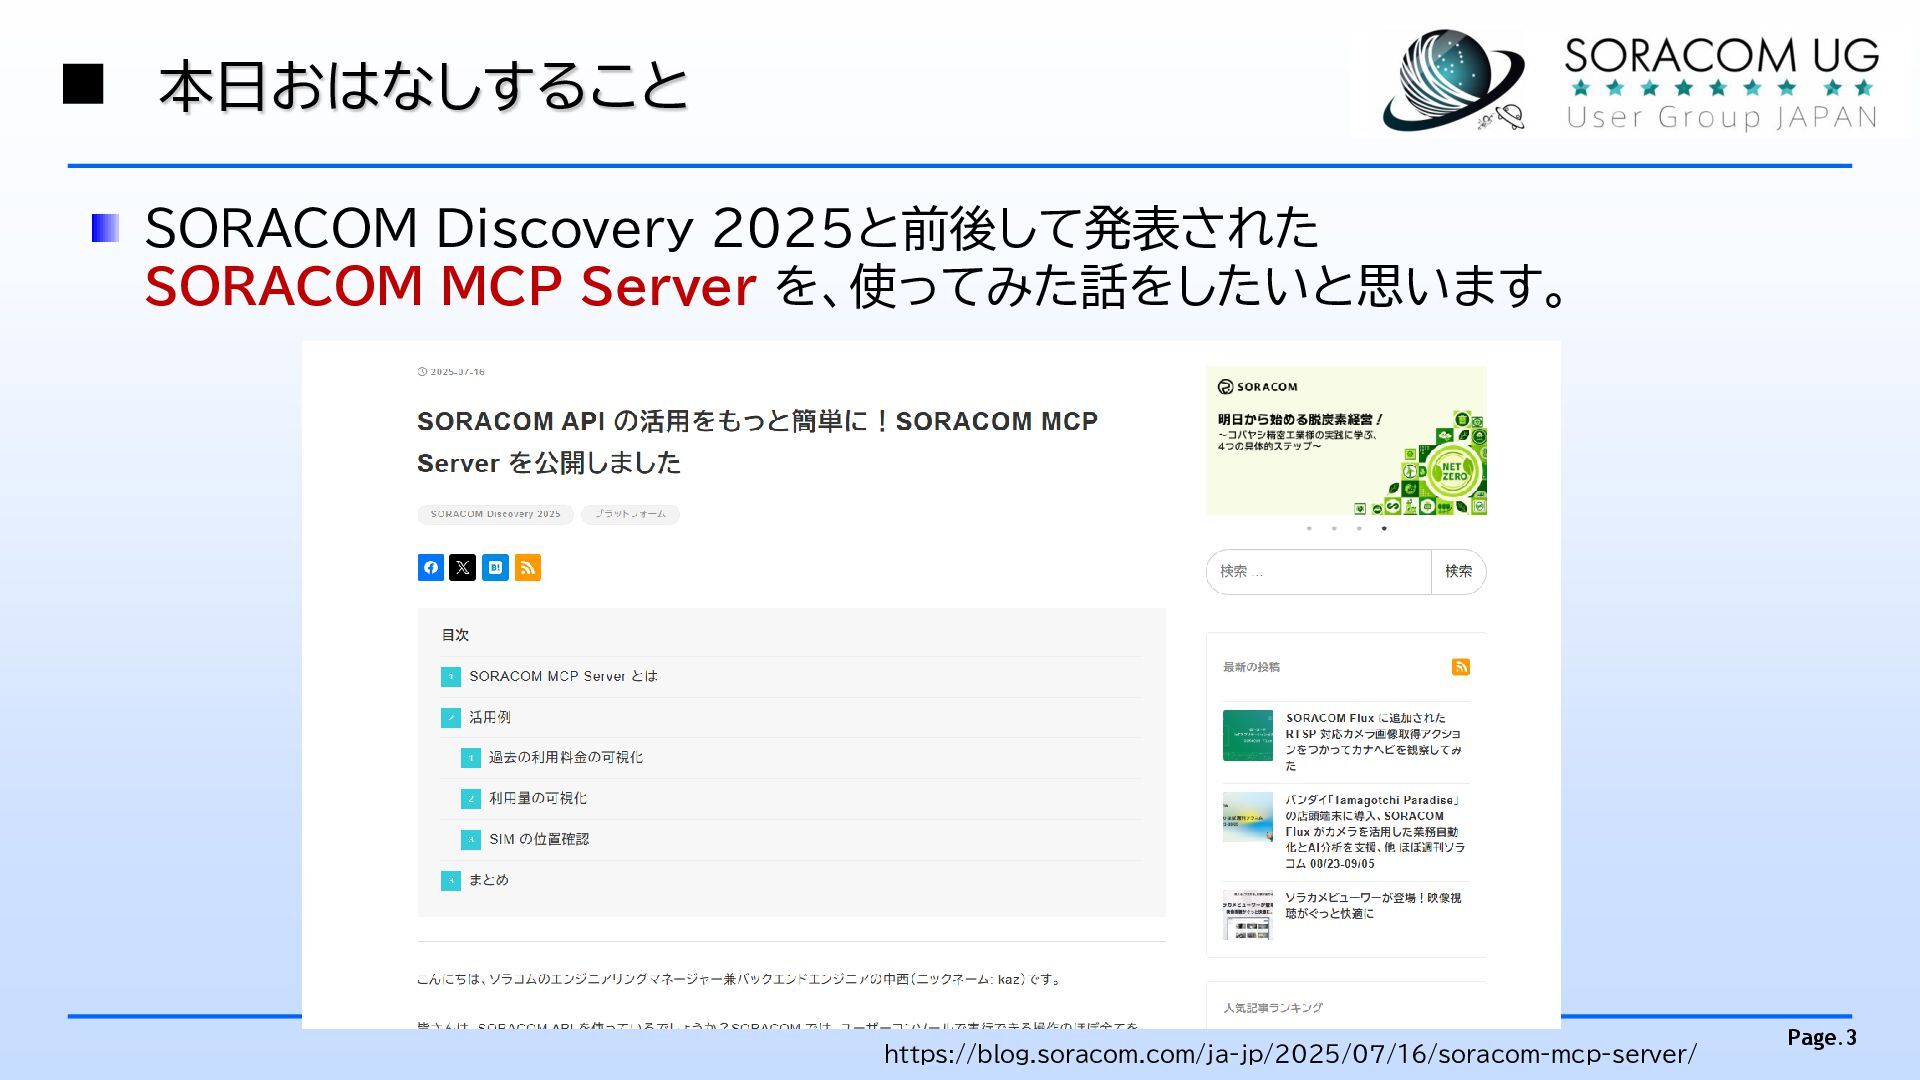The image size is (1920, 1080).
Task: Click the SORACOM UG logo
Action: (x=1630, y=82)
